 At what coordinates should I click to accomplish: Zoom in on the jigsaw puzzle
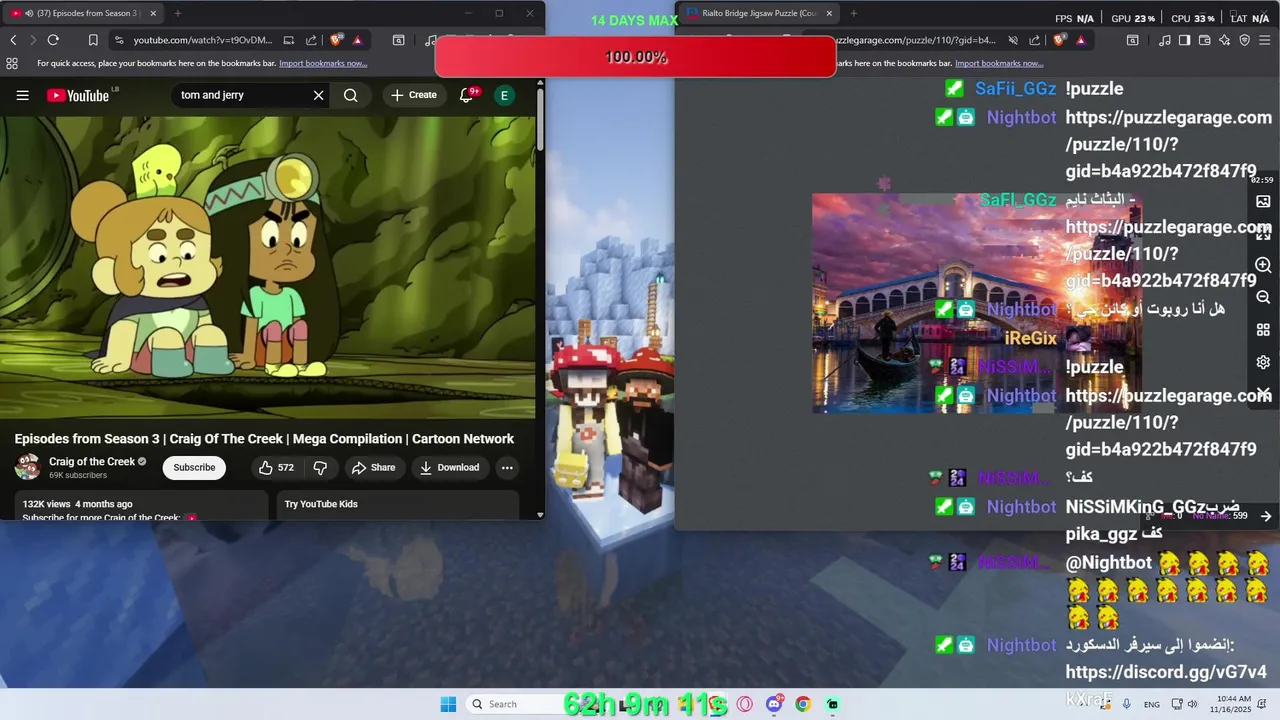tap(1263, 265)
